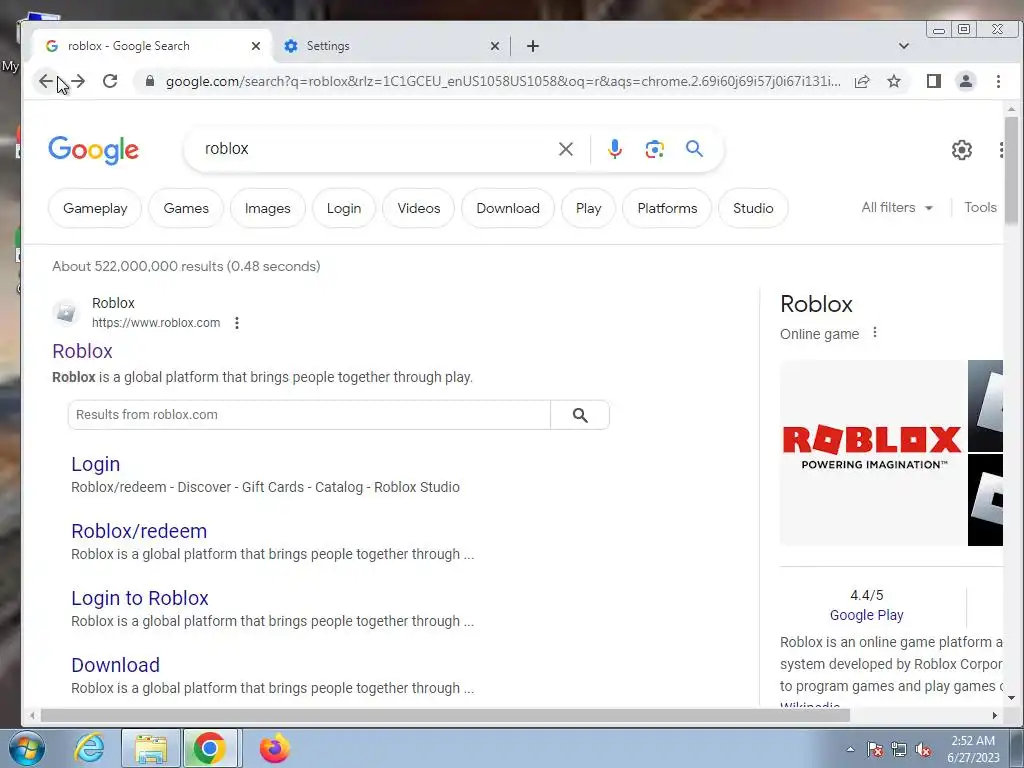Click the Roblox site favicon
Viewport: 1024px width, 768px height.
click(66, 313)
